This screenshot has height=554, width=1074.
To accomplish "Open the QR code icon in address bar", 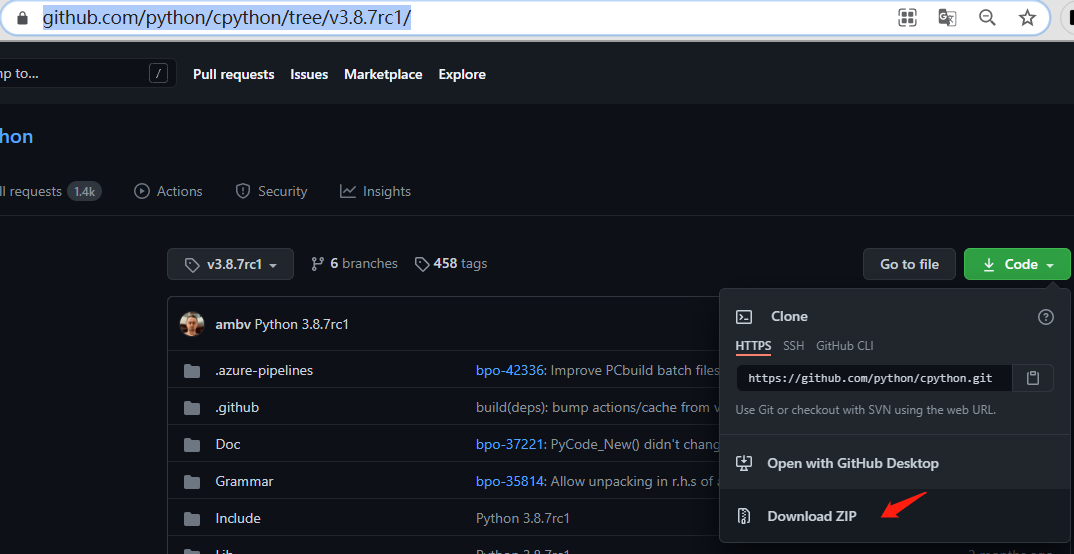I will pyautogui.click(x=908, y=18).
